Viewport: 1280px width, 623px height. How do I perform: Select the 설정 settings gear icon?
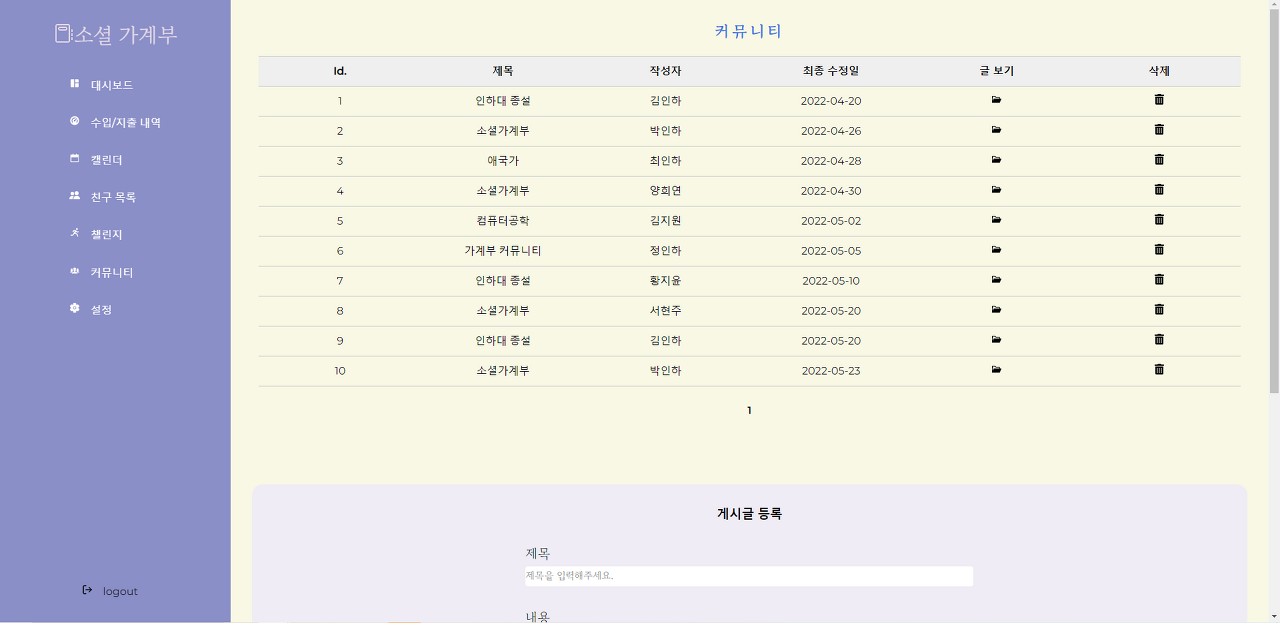(72, 309)
